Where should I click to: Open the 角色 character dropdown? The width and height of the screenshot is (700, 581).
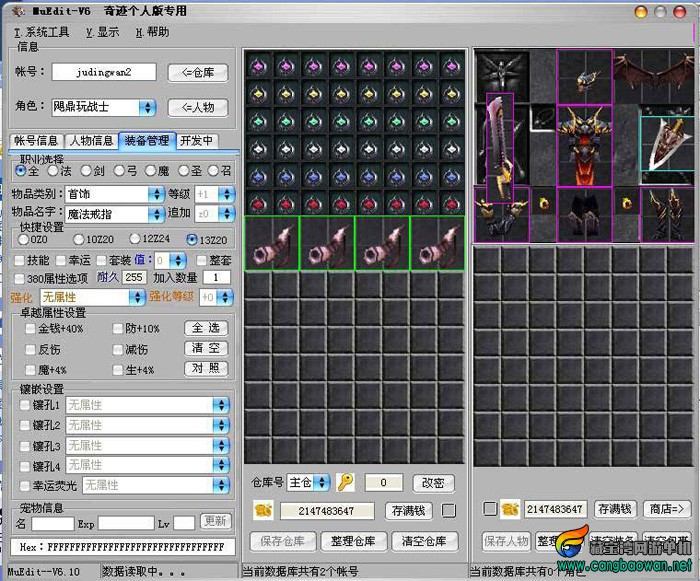147,107
